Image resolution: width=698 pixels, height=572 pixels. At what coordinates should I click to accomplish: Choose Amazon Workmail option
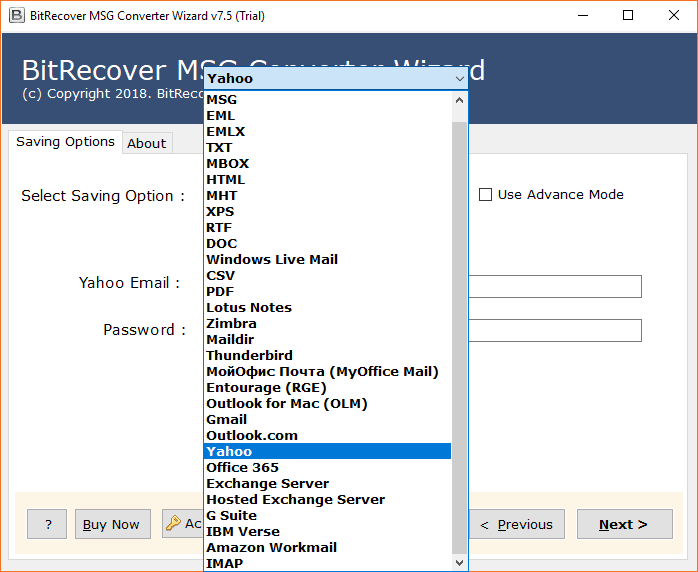tap(327, 548)
